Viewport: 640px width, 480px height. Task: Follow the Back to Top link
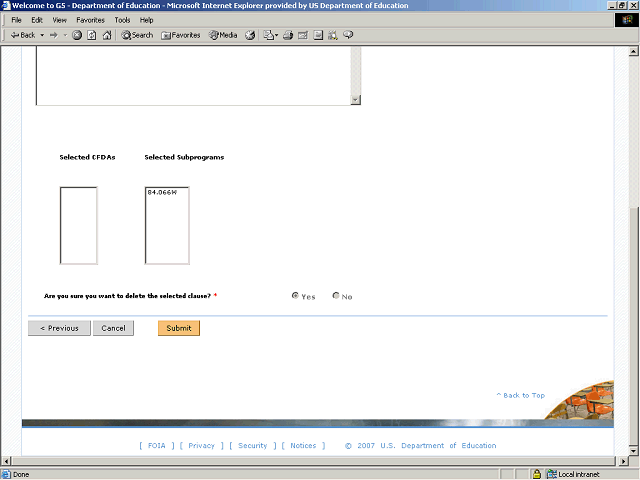click(520, 396)
